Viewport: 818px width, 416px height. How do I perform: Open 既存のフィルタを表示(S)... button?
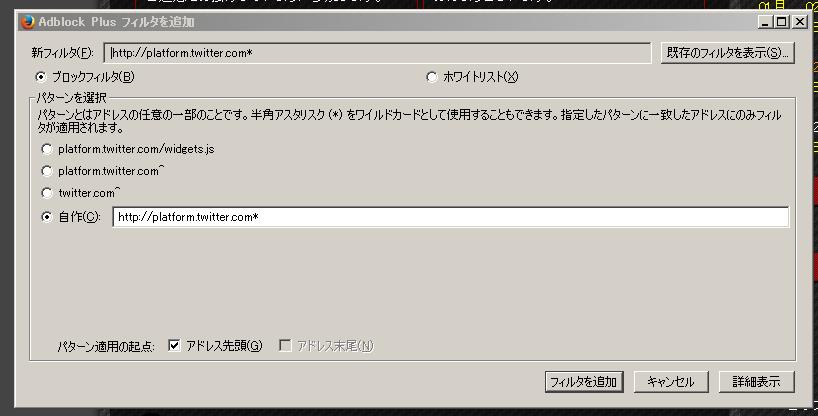727,53
